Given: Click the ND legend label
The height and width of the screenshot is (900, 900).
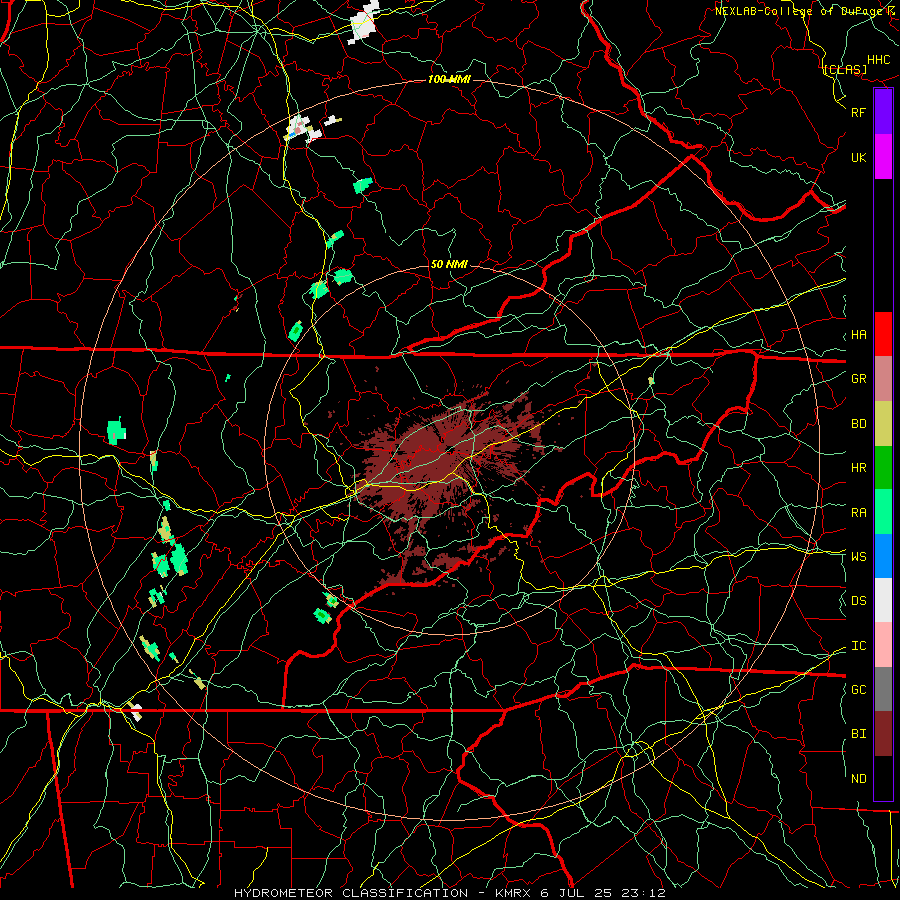Looking at the screenshot, I should click(x=859, y=779).
